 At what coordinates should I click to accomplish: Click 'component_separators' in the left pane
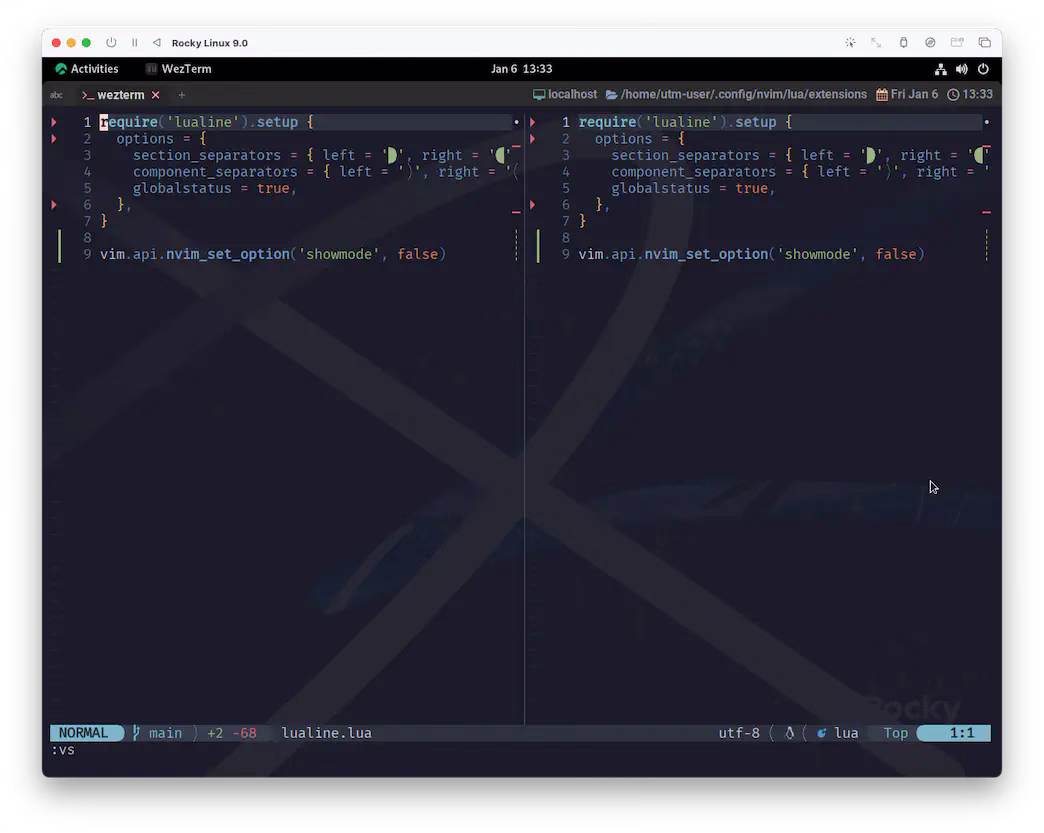215,172
